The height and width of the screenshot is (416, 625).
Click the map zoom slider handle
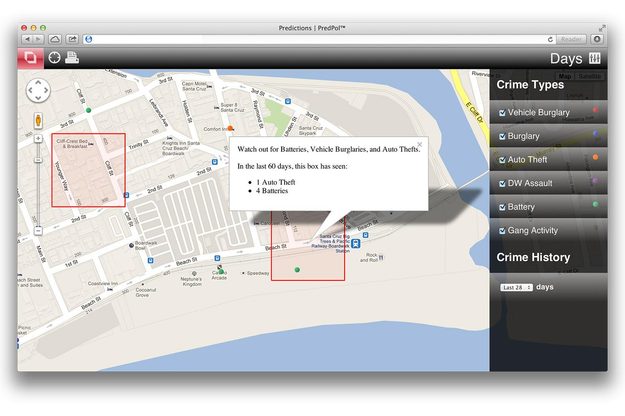coord(38,160)
